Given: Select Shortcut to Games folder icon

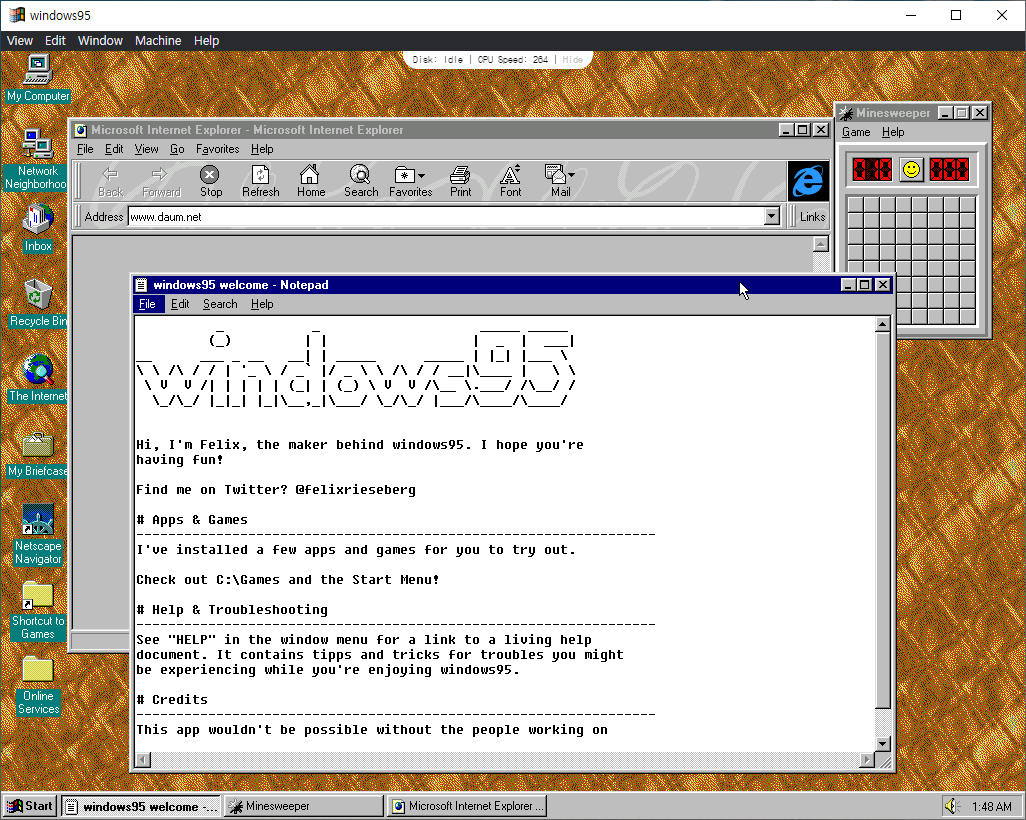Looking at the screenshot, I should click(38, 610).
